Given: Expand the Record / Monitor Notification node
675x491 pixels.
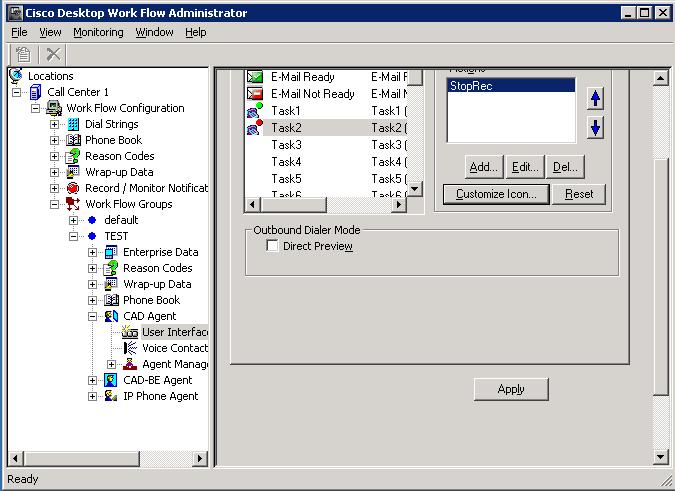Looking at the screenshot, I should pos(54,188).
